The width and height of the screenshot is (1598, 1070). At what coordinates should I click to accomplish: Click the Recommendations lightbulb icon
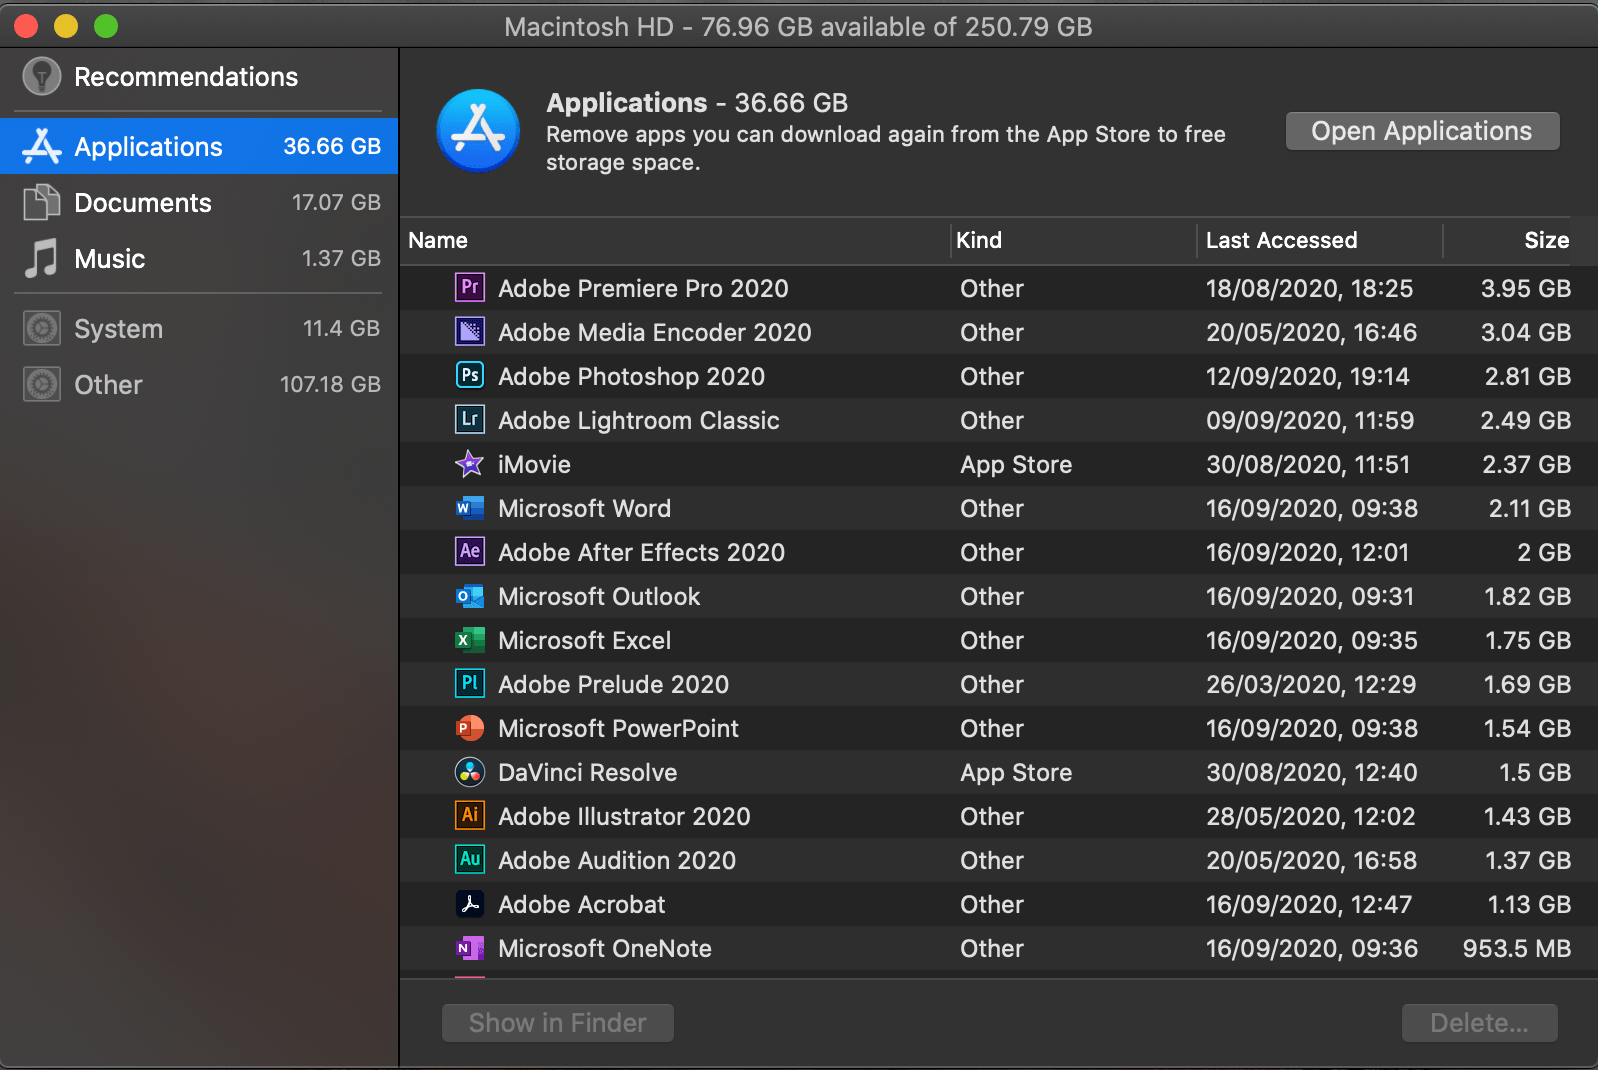point(42,76)
